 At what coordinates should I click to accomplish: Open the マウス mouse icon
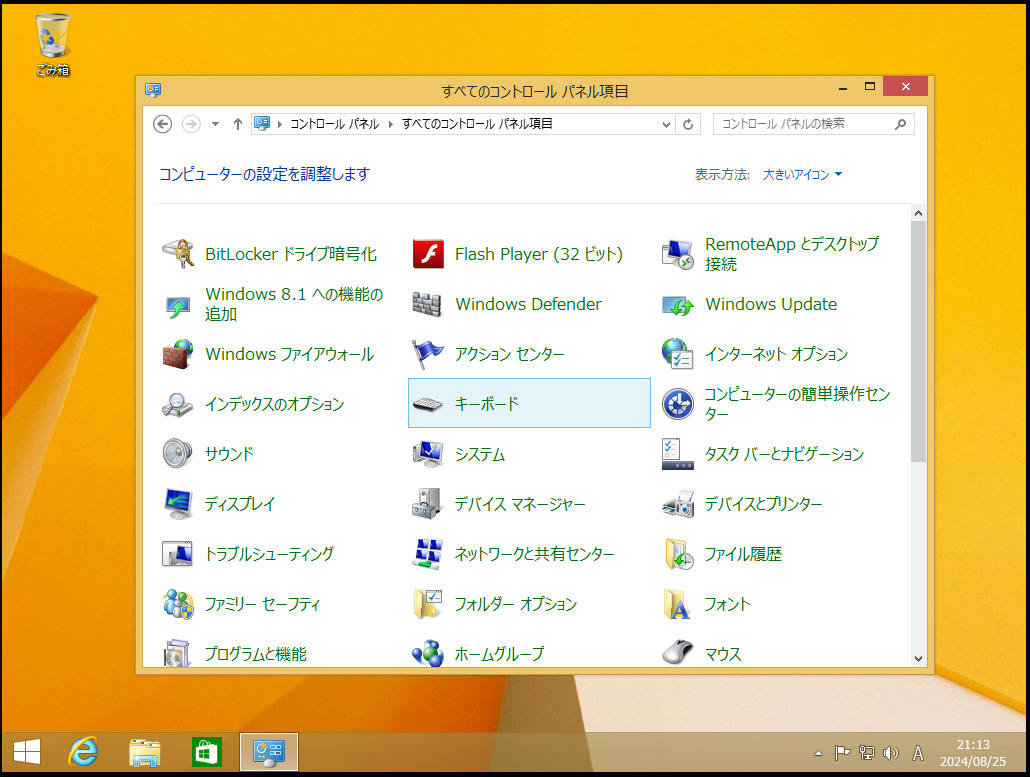pyautogui.click(x=678, y=653)
